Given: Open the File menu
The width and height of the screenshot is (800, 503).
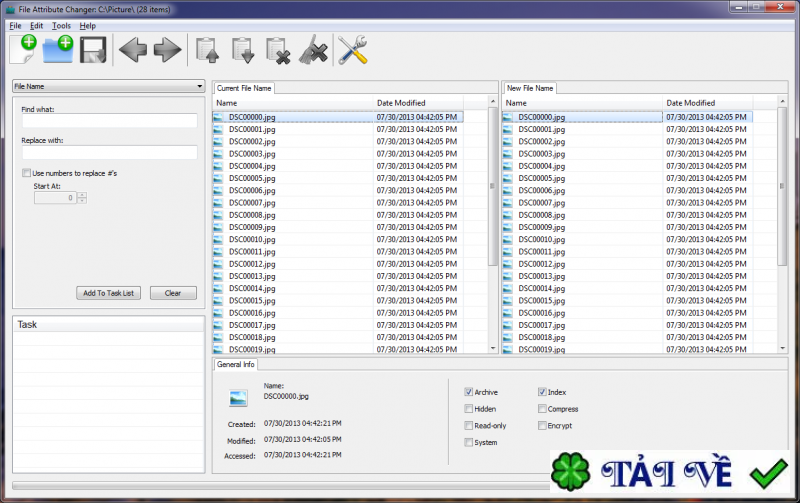Looking at the screenshot, I should point(15,26).
